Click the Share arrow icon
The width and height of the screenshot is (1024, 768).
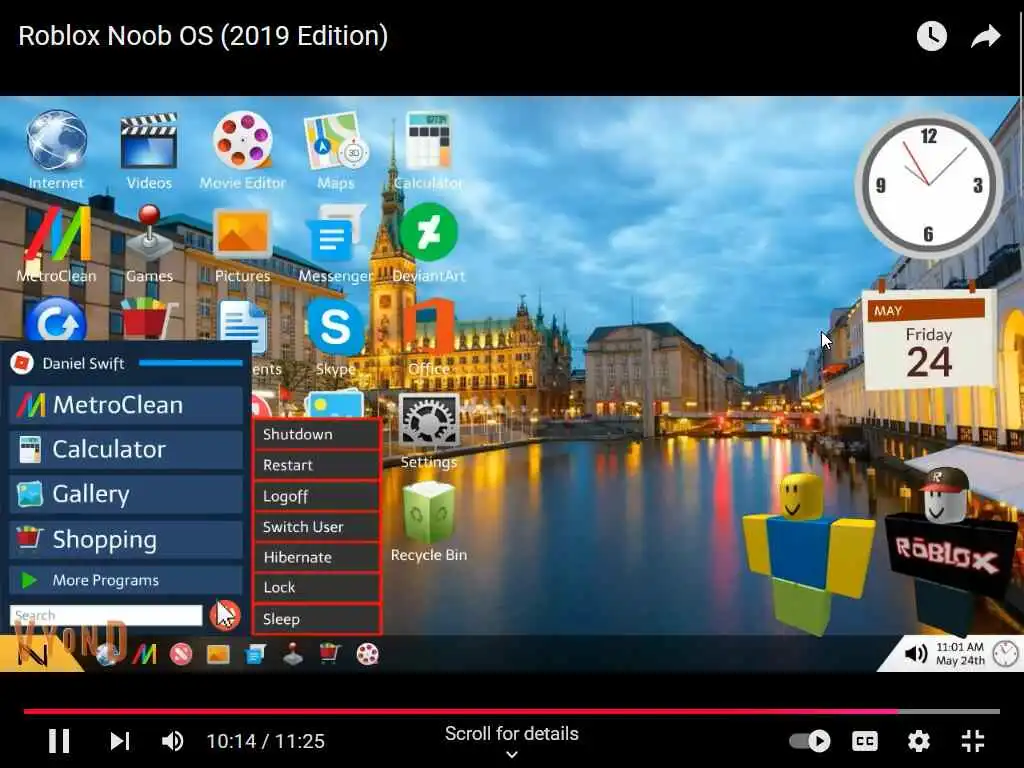(985, 36)
